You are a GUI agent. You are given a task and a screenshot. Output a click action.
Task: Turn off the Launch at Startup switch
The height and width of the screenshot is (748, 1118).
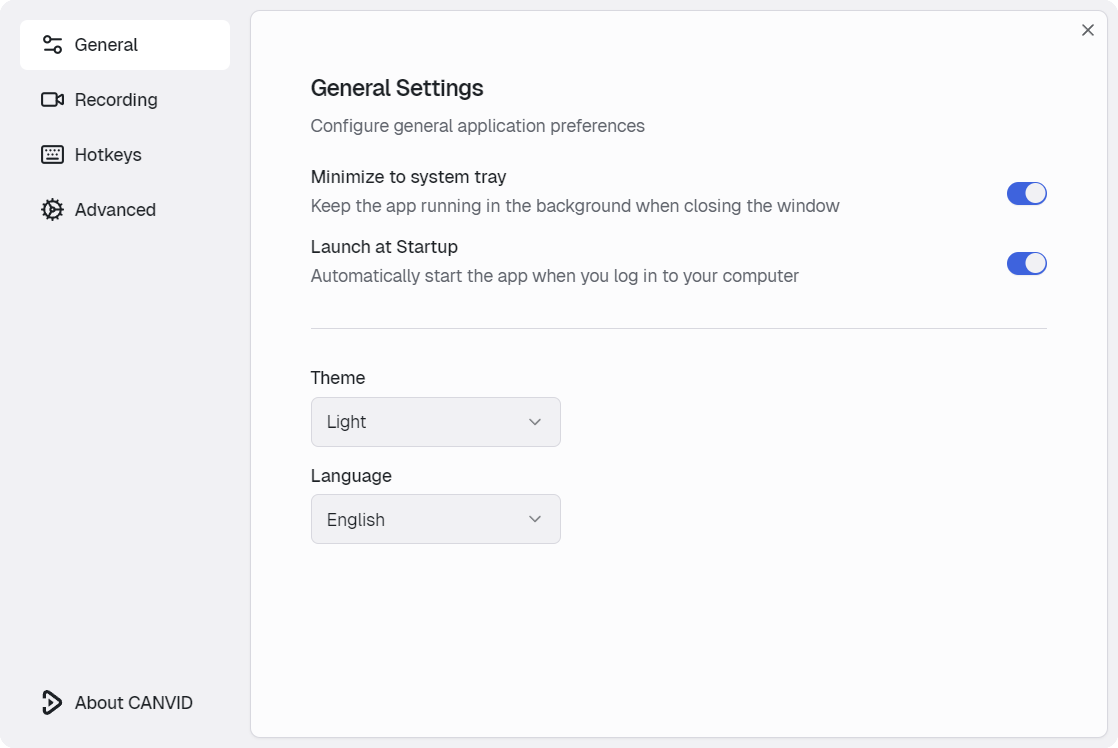(1026, 264)
